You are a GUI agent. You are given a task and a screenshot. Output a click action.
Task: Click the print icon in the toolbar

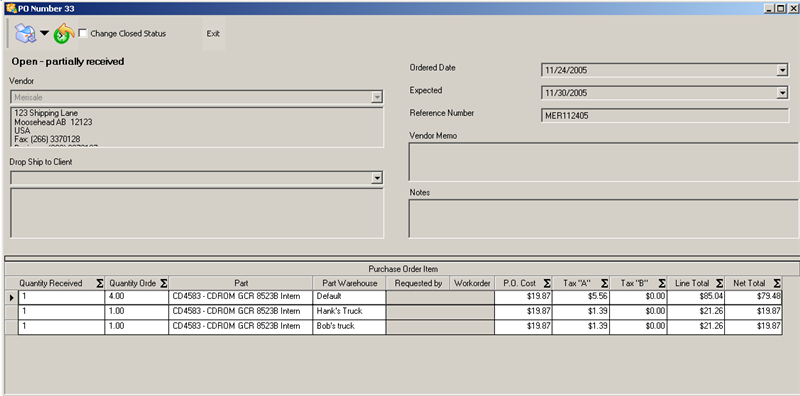point(25,34)
